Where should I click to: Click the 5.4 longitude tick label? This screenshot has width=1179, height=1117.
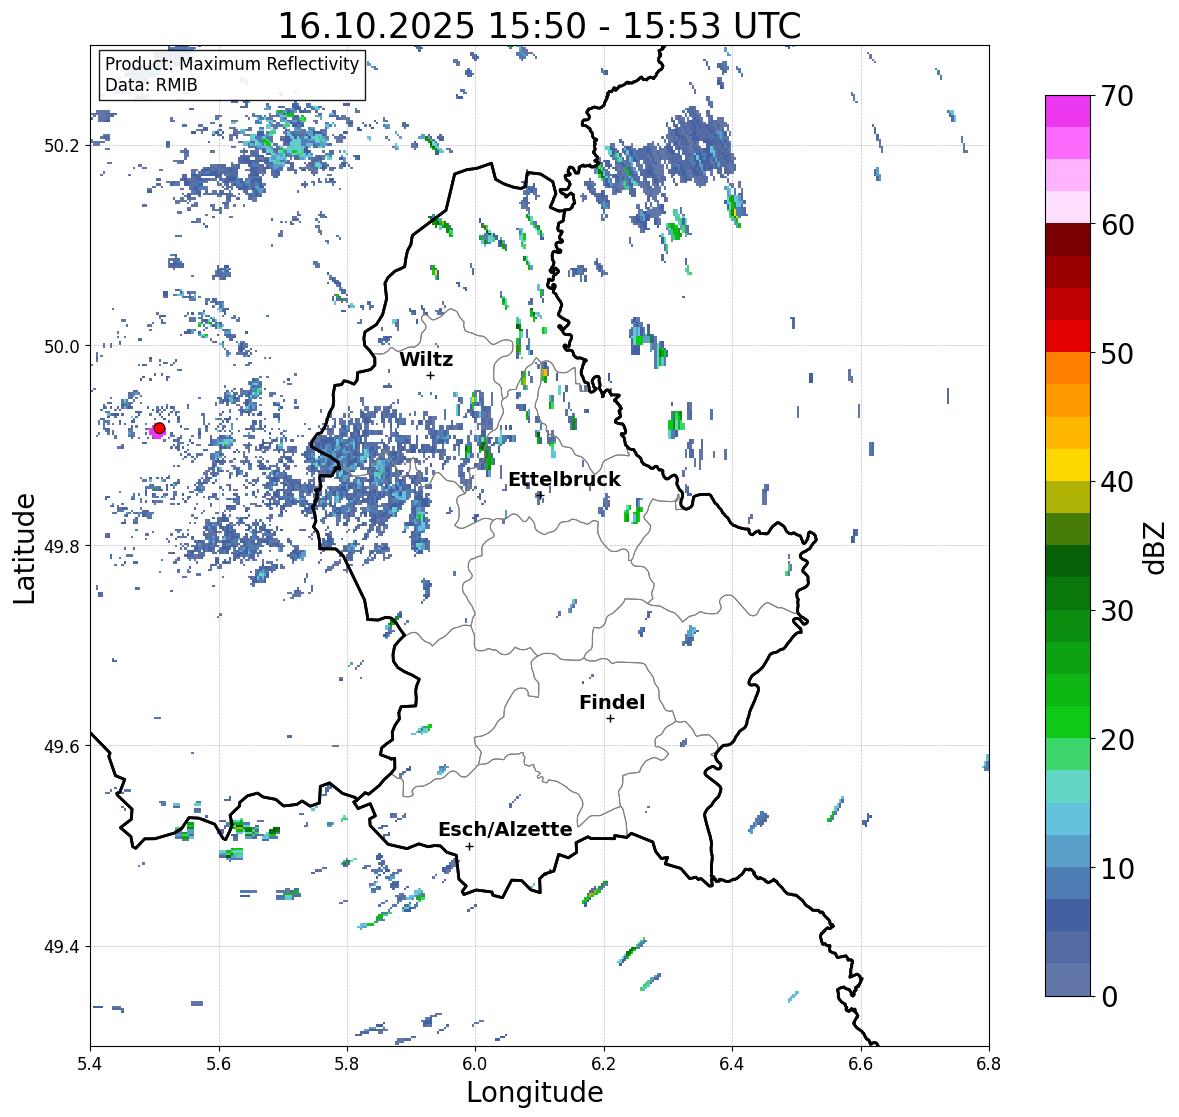[x=90, y=1064]
